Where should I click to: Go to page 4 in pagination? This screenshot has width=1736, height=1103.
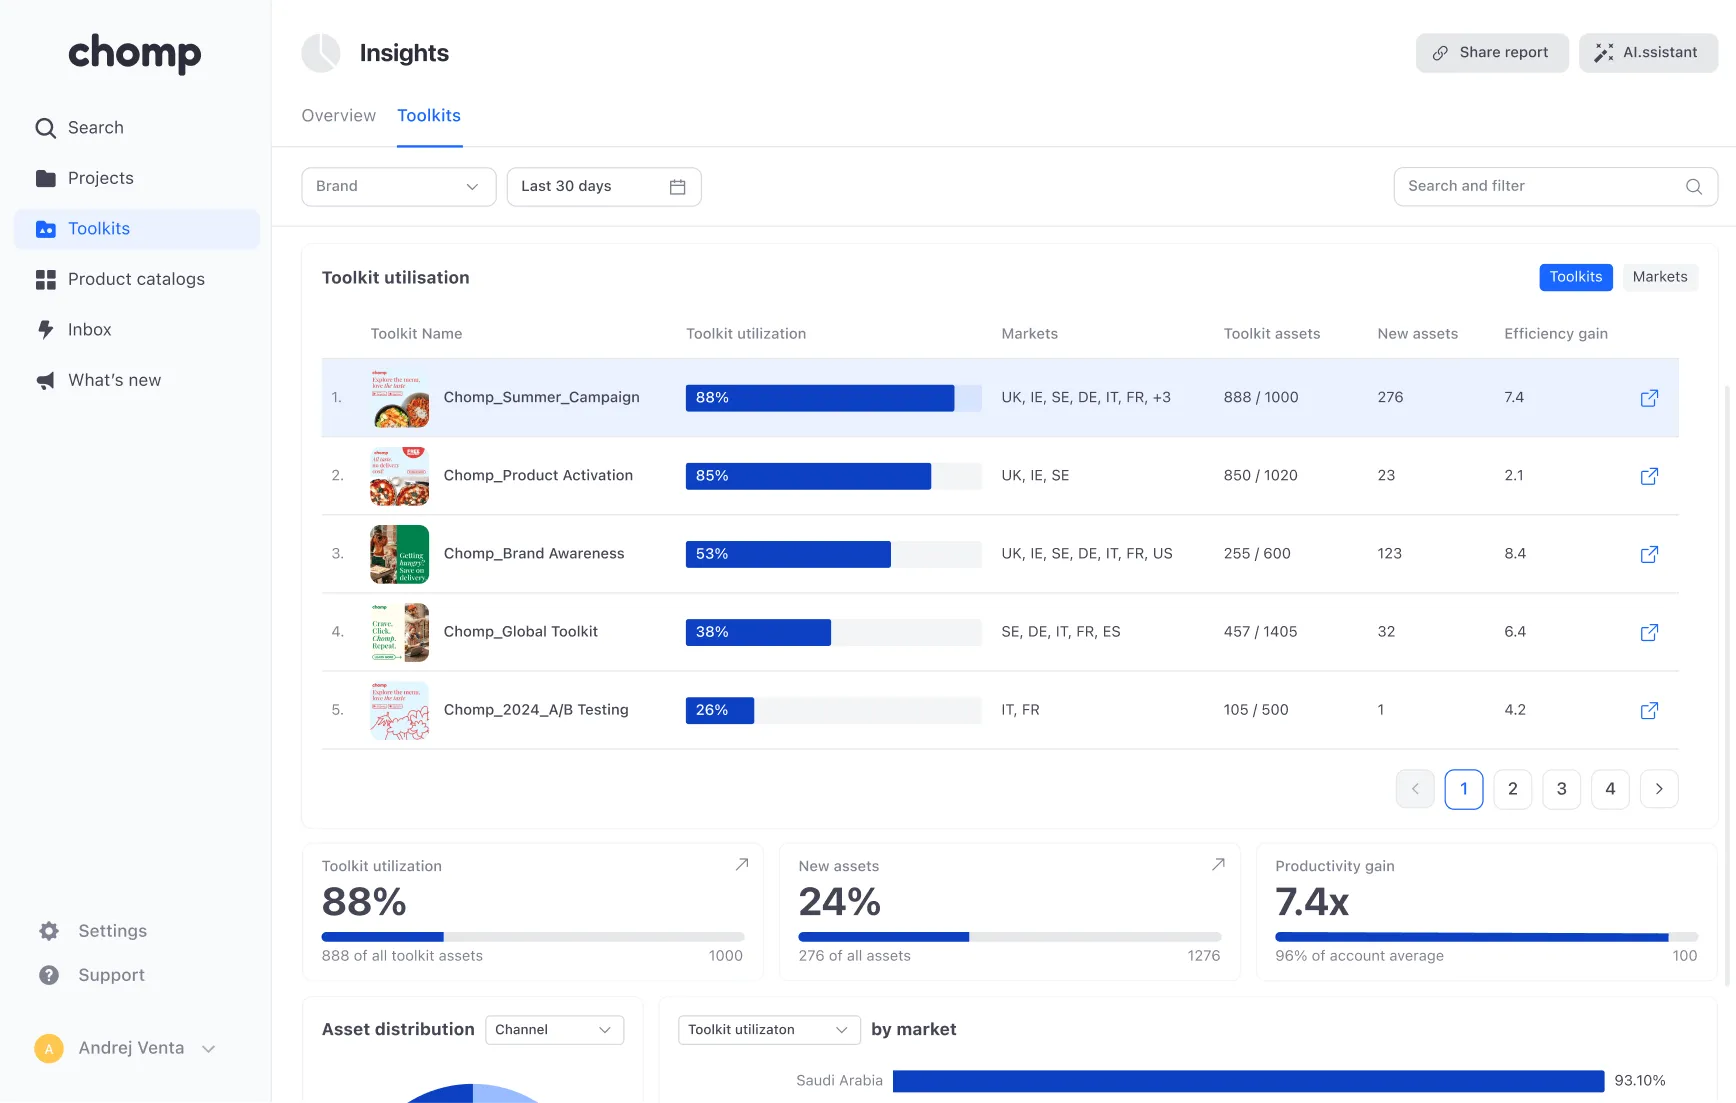pos(1610,789)
